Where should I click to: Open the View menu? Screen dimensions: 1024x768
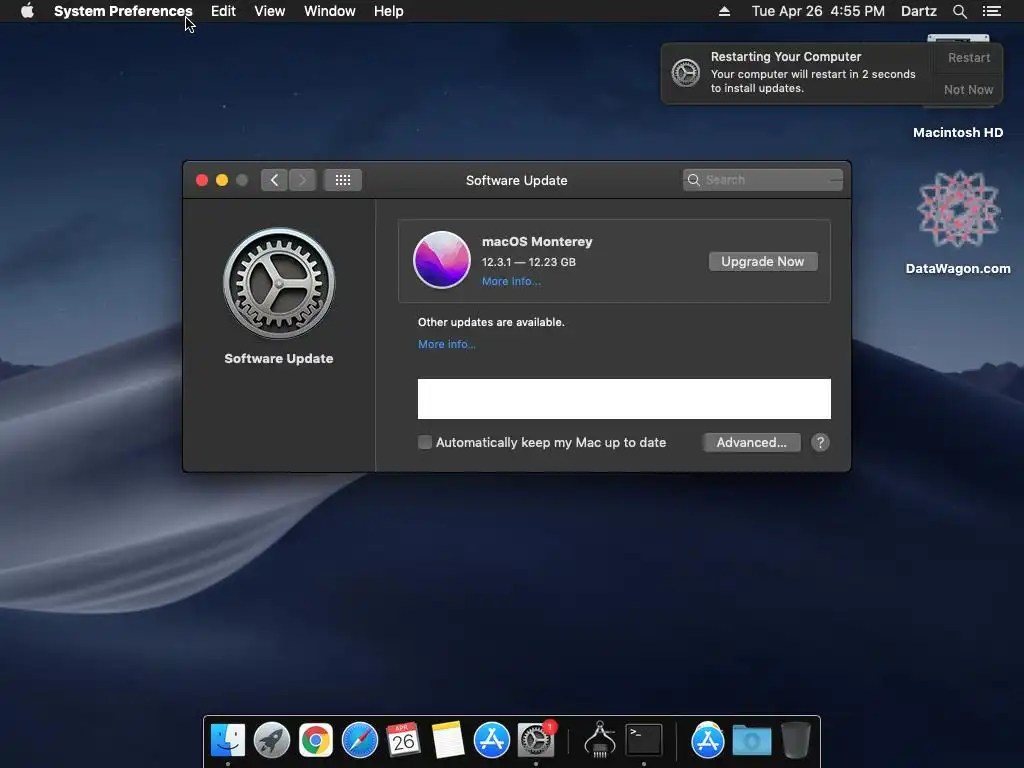pyautogui.click(x=269, y=11)
